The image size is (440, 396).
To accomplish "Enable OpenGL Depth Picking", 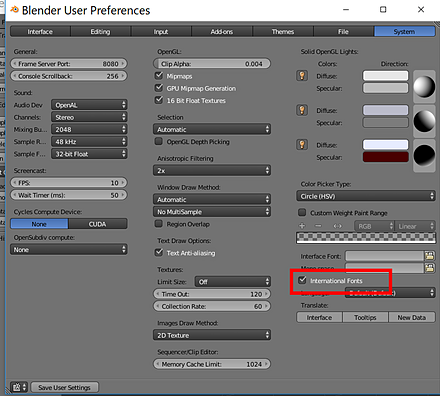I will [159, 141].
